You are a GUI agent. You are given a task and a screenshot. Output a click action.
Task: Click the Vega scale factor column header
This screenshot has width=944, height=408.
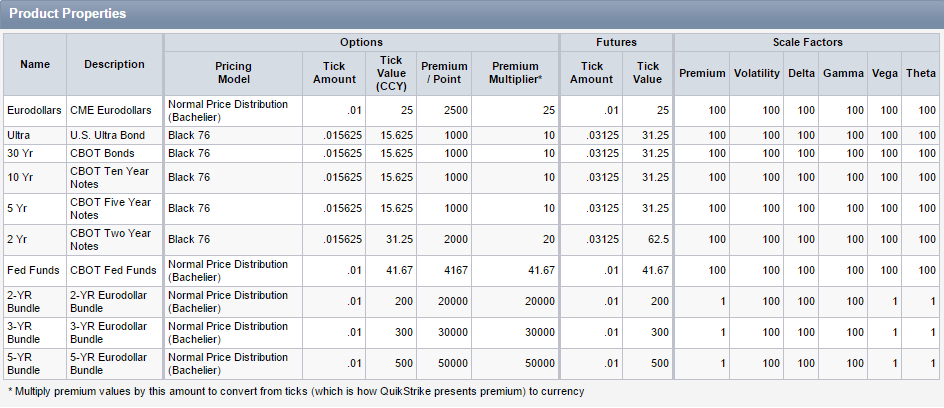tap(884, 73)
